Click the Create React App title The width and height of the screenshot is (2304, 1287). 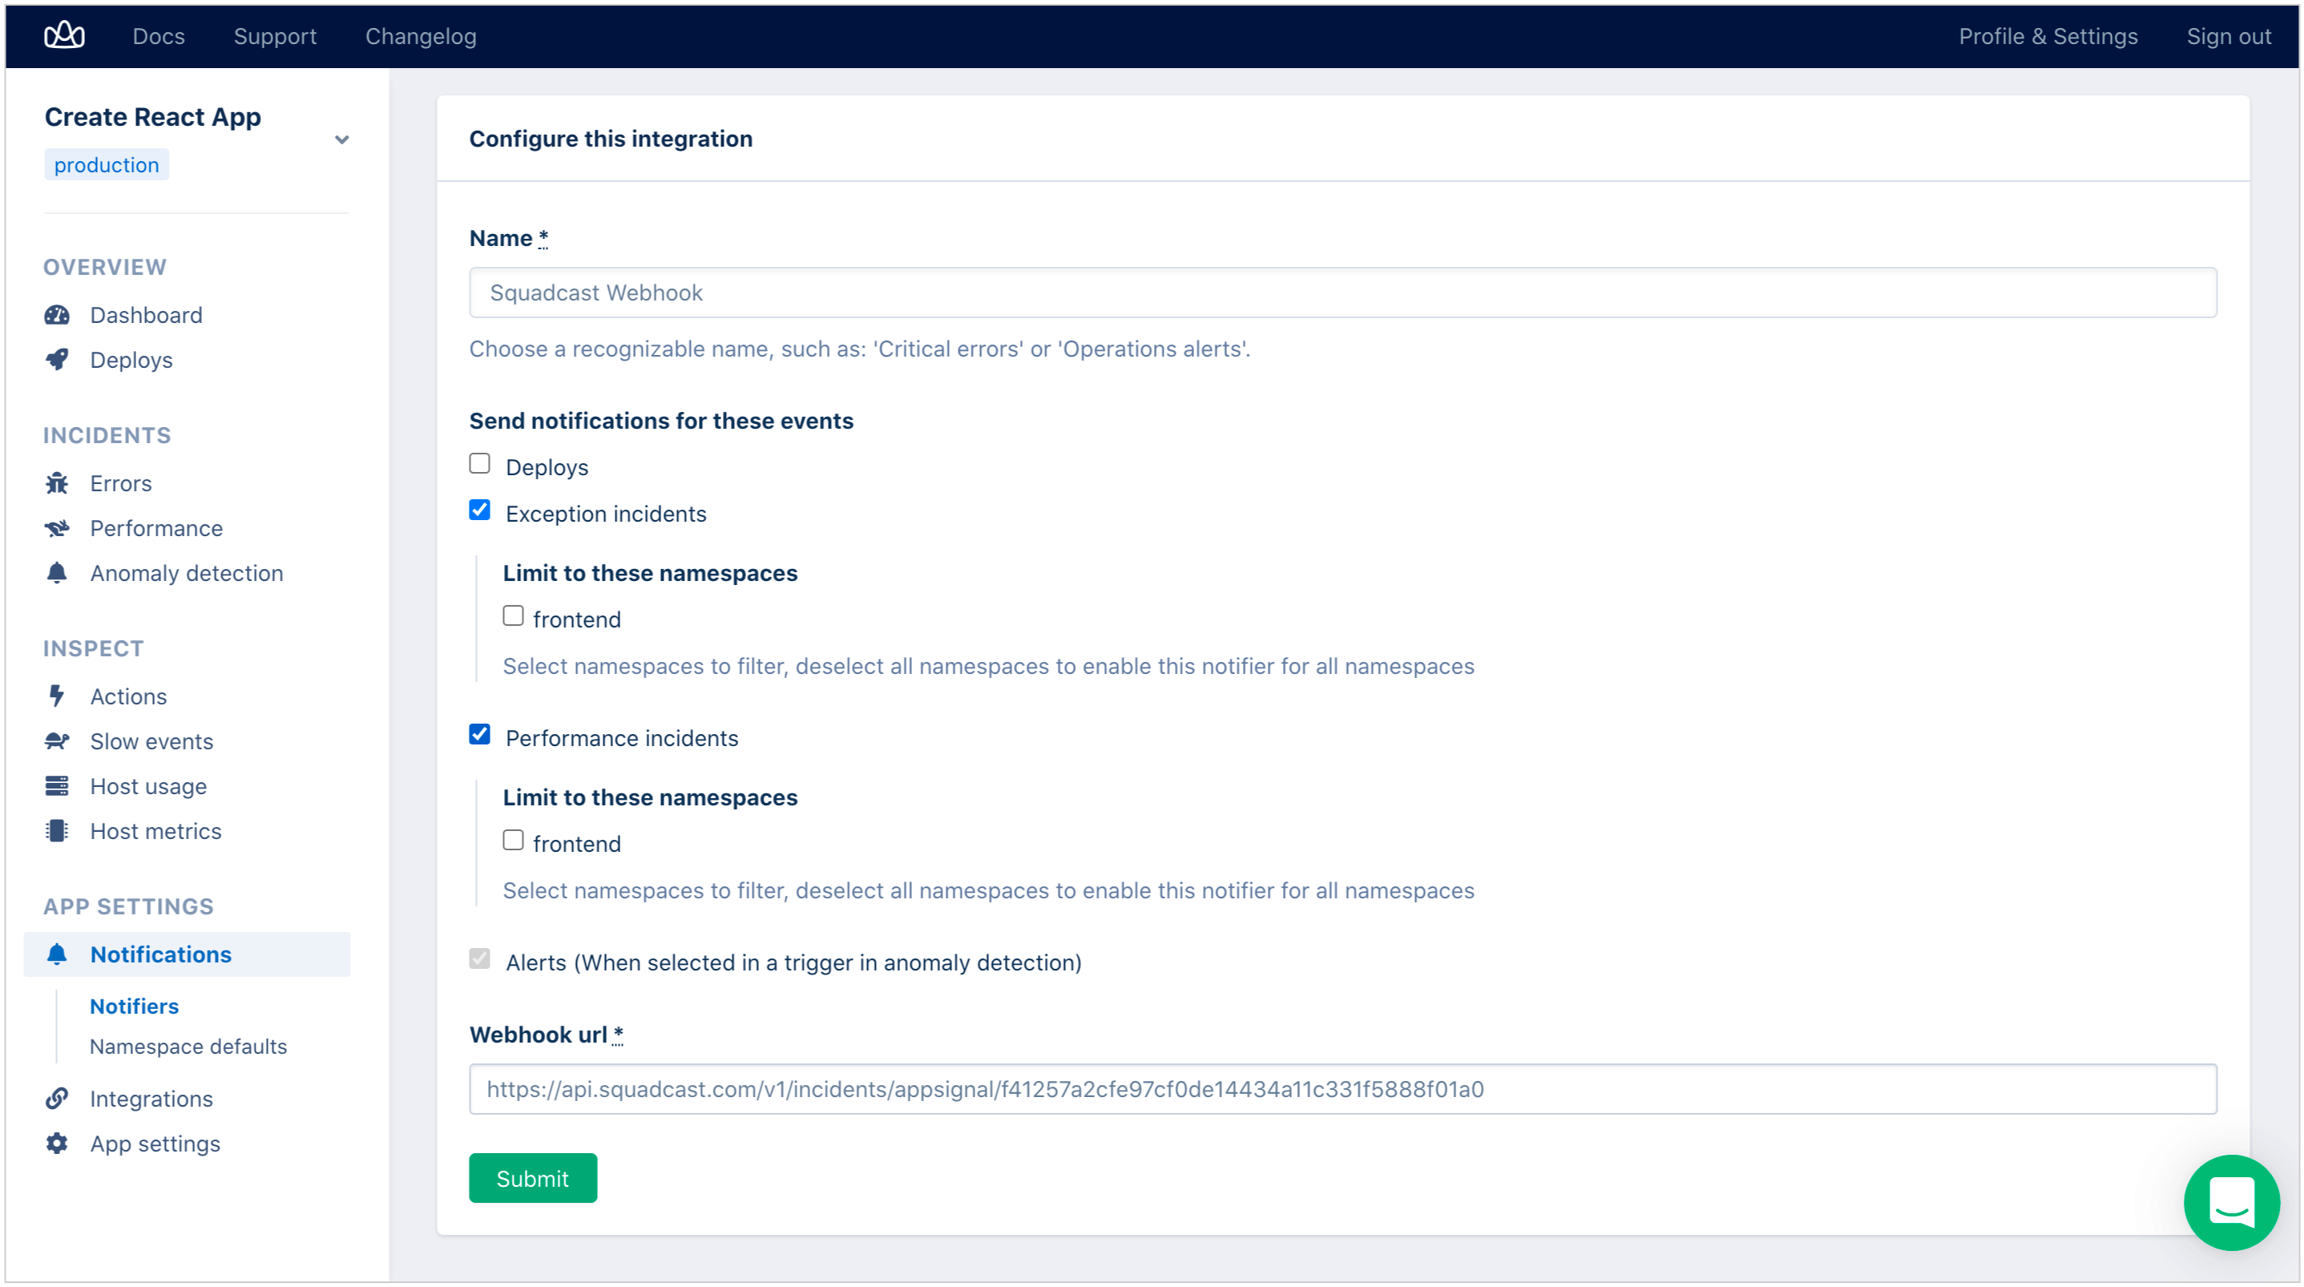[153, 117]
